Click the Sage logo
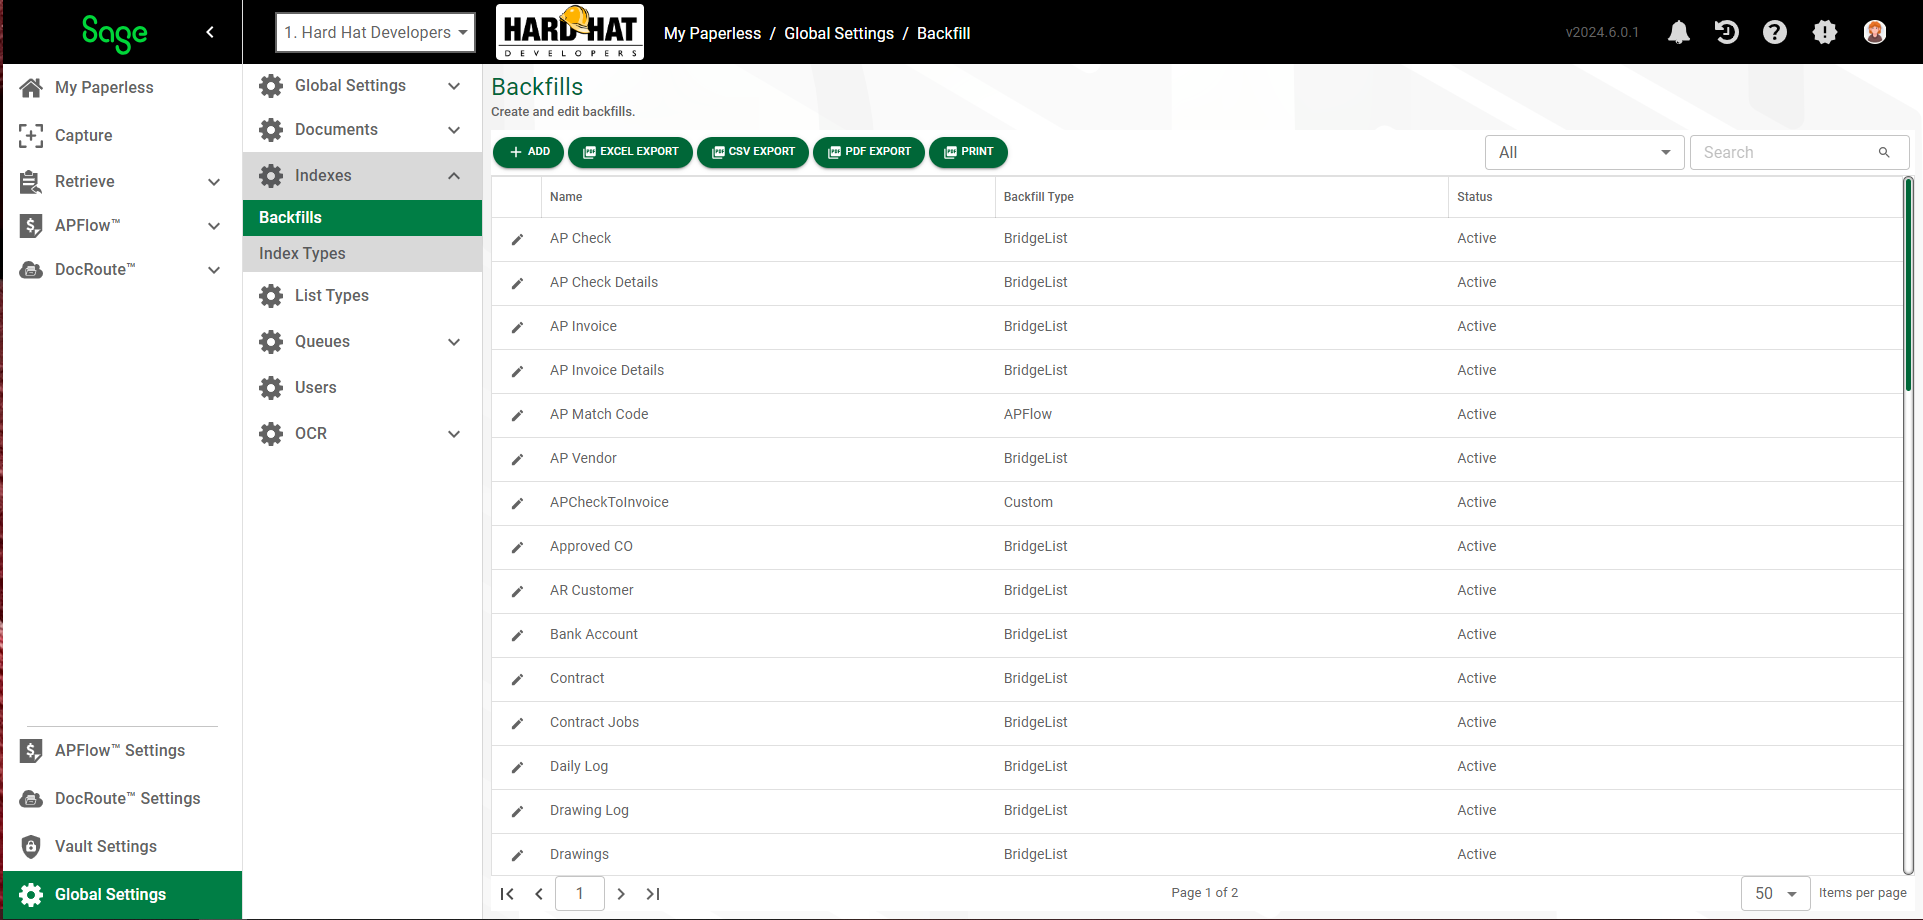The height and width of the screenshot is (920, 1923). coord(114,33)
